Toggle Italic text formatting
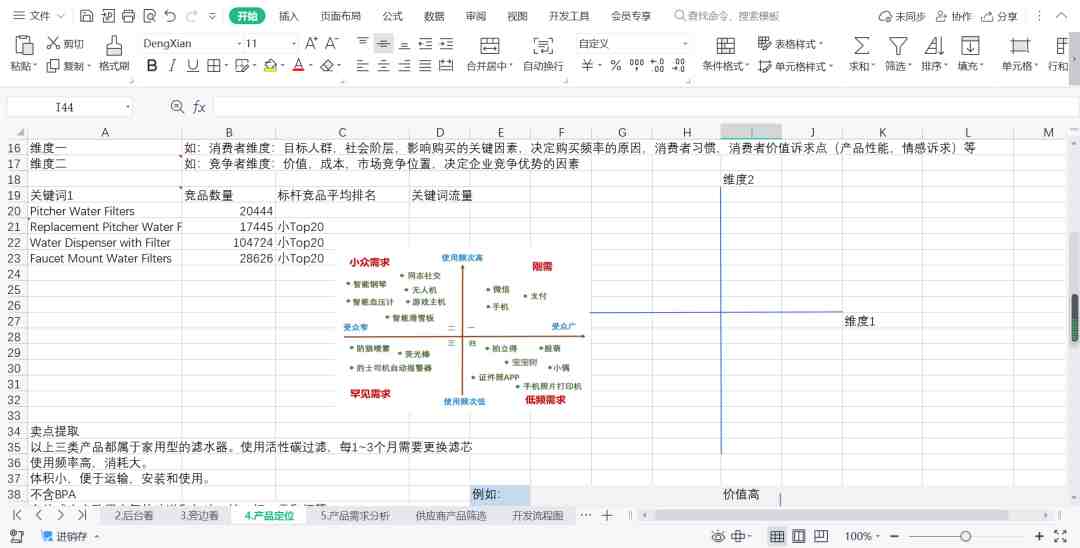 coord(172,65)
